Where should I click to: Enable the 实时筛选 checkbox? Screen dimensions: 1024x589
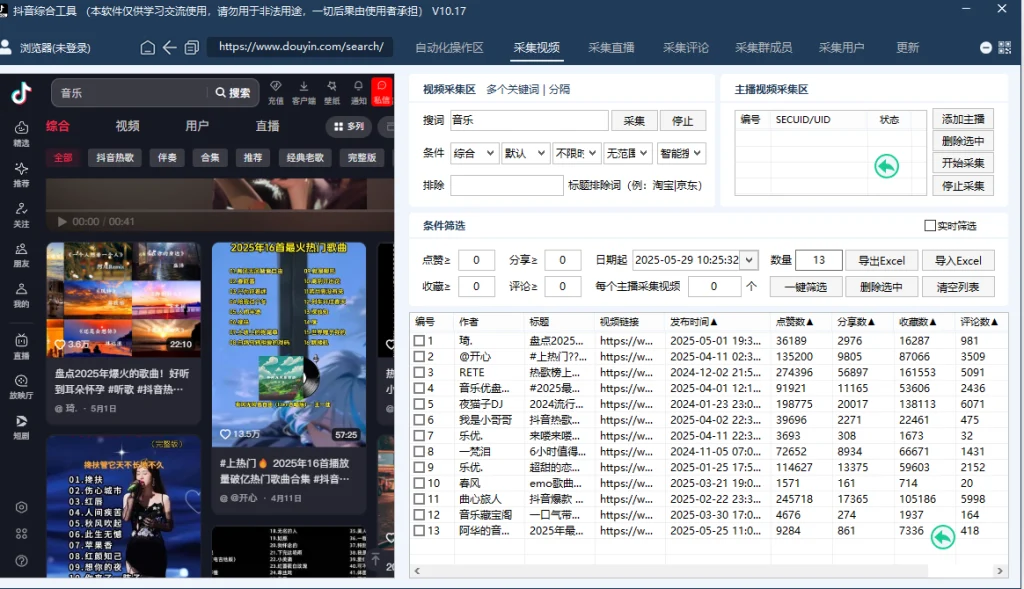pos(930,225)
